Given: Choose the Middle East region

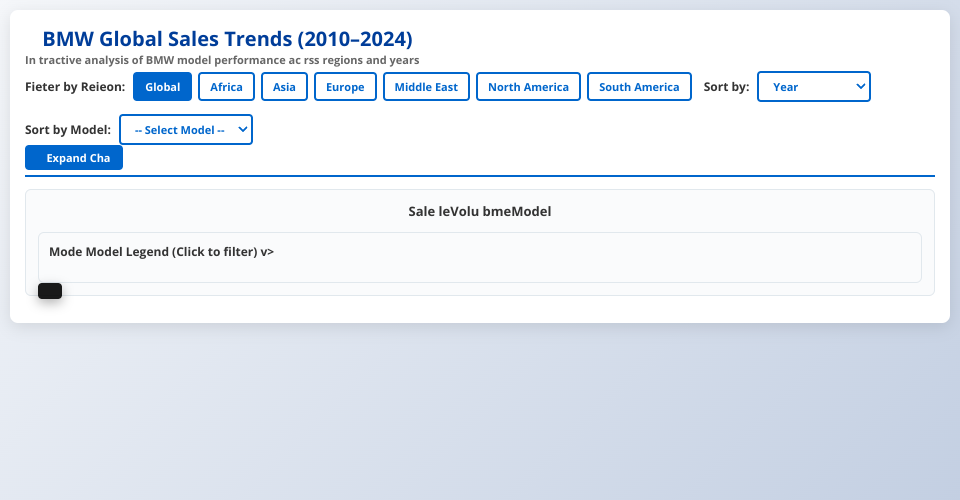Looking at the screenshot, I should tap(426, 87).
